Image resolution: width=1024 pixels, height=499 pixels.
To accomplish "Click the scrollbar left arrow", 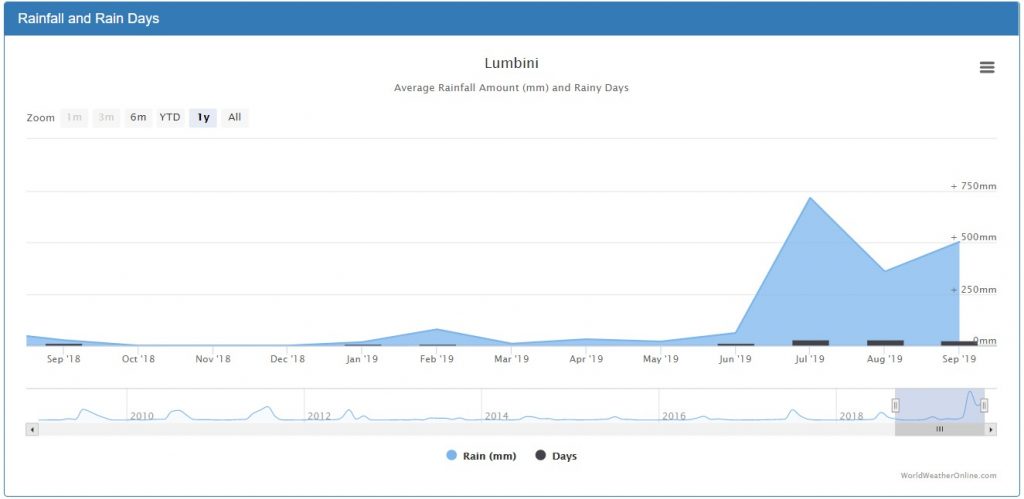I will 32,429.
